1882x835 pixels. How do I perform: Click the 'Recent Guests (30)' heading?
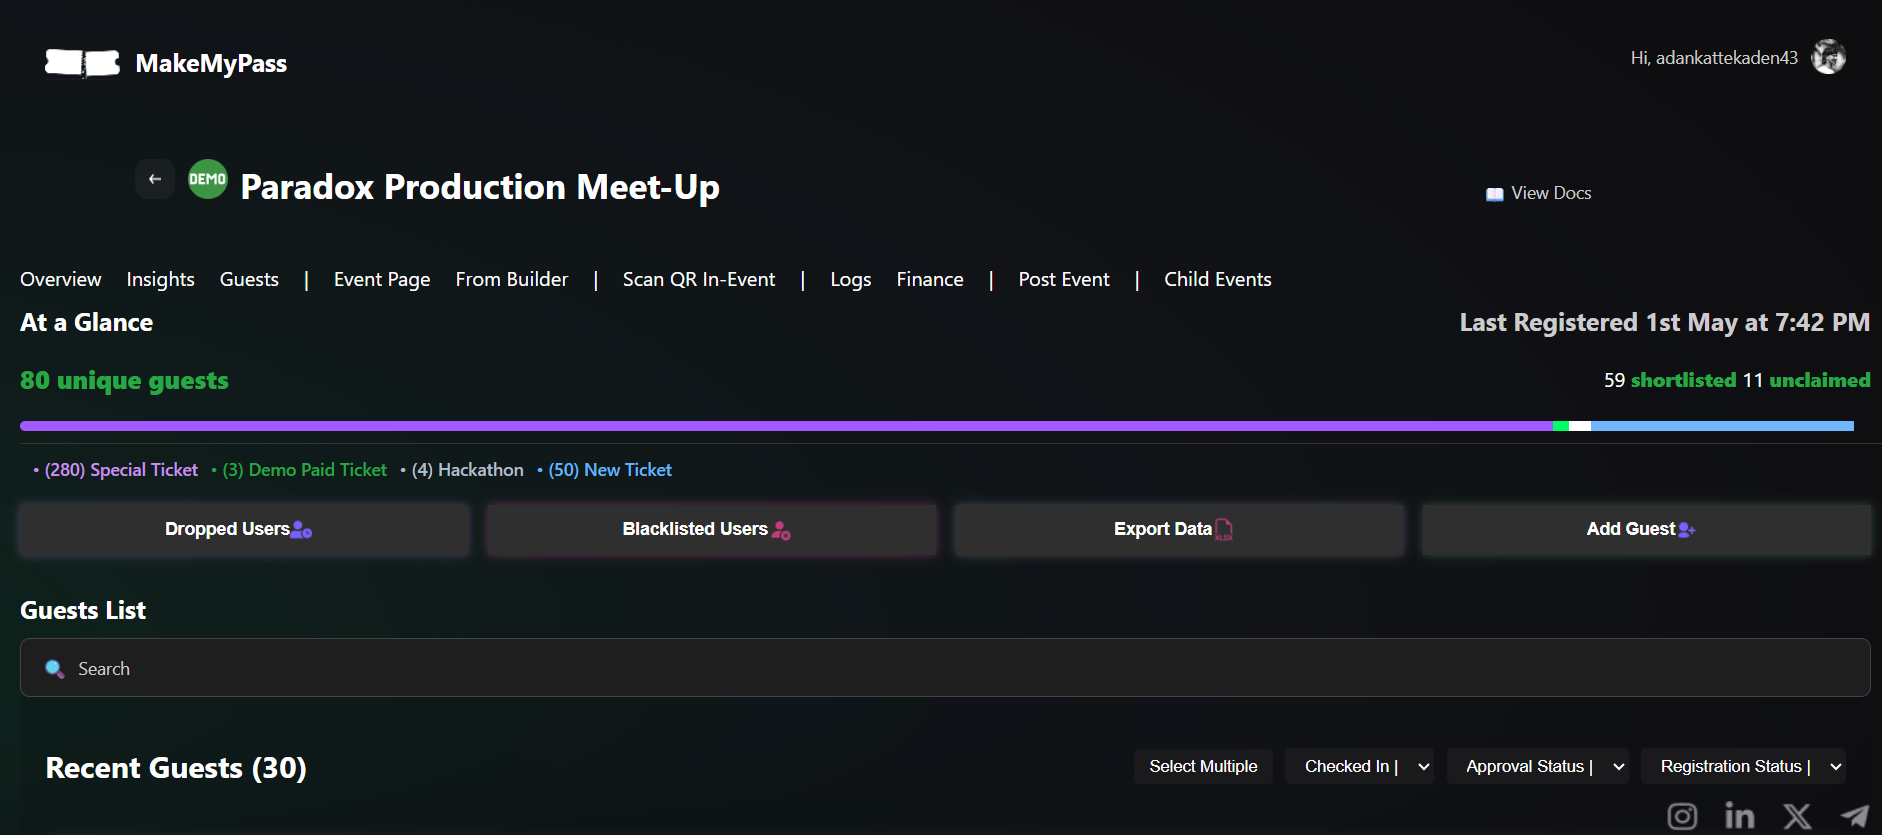(176, 767)
